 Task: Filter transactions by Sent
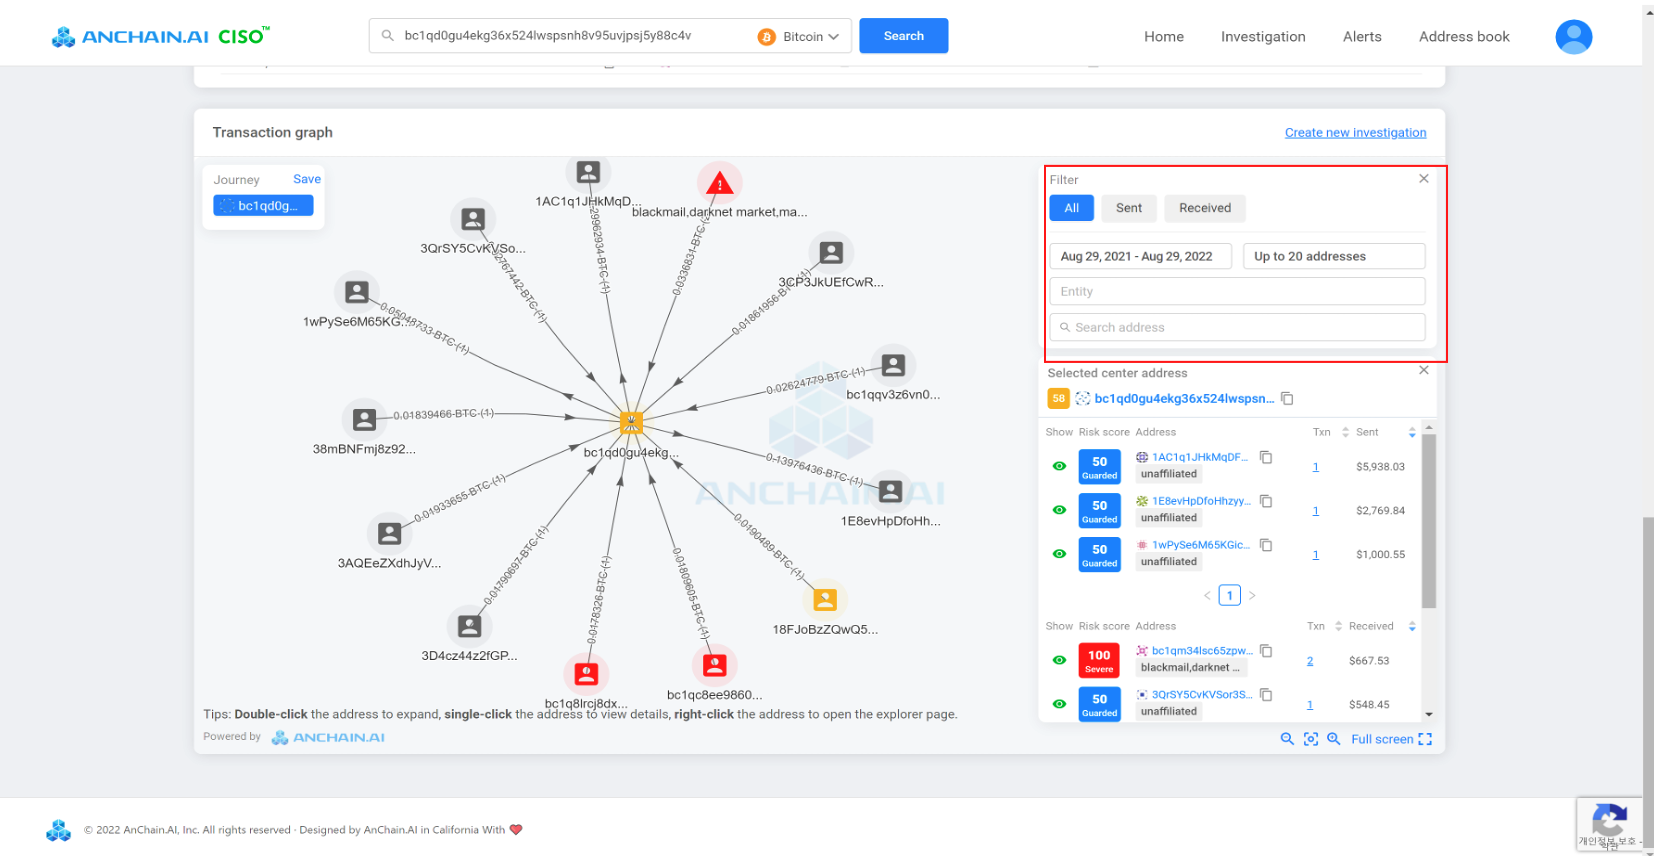[x=1129, y=208]
